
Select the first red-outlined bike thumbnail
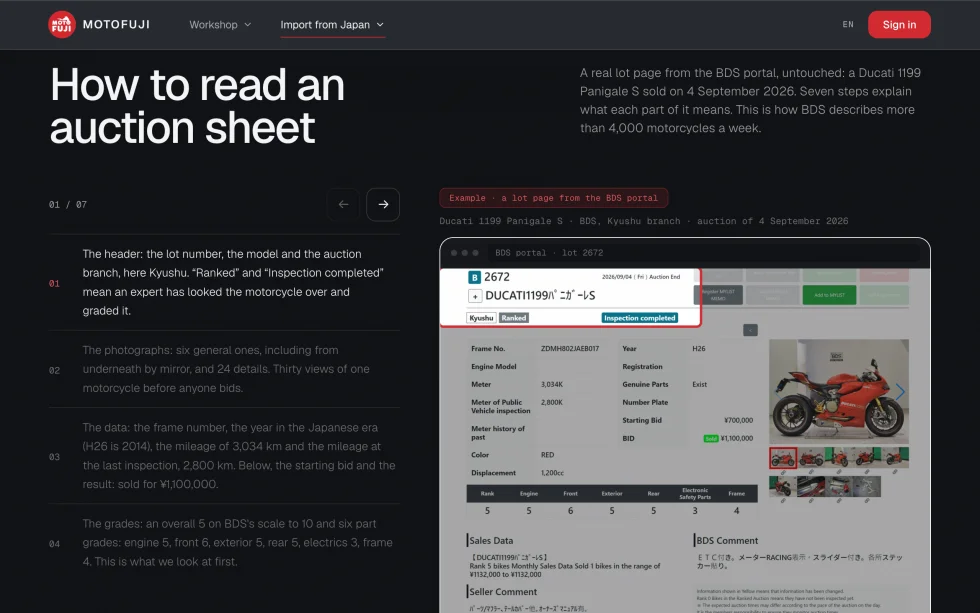(782, 458)
